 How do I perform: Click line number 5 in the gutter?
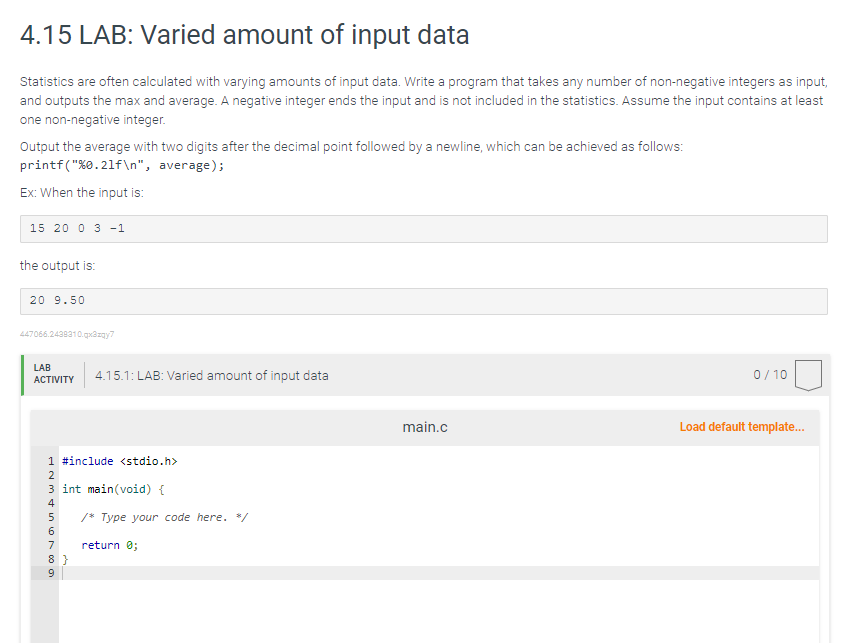coord(50,517)
